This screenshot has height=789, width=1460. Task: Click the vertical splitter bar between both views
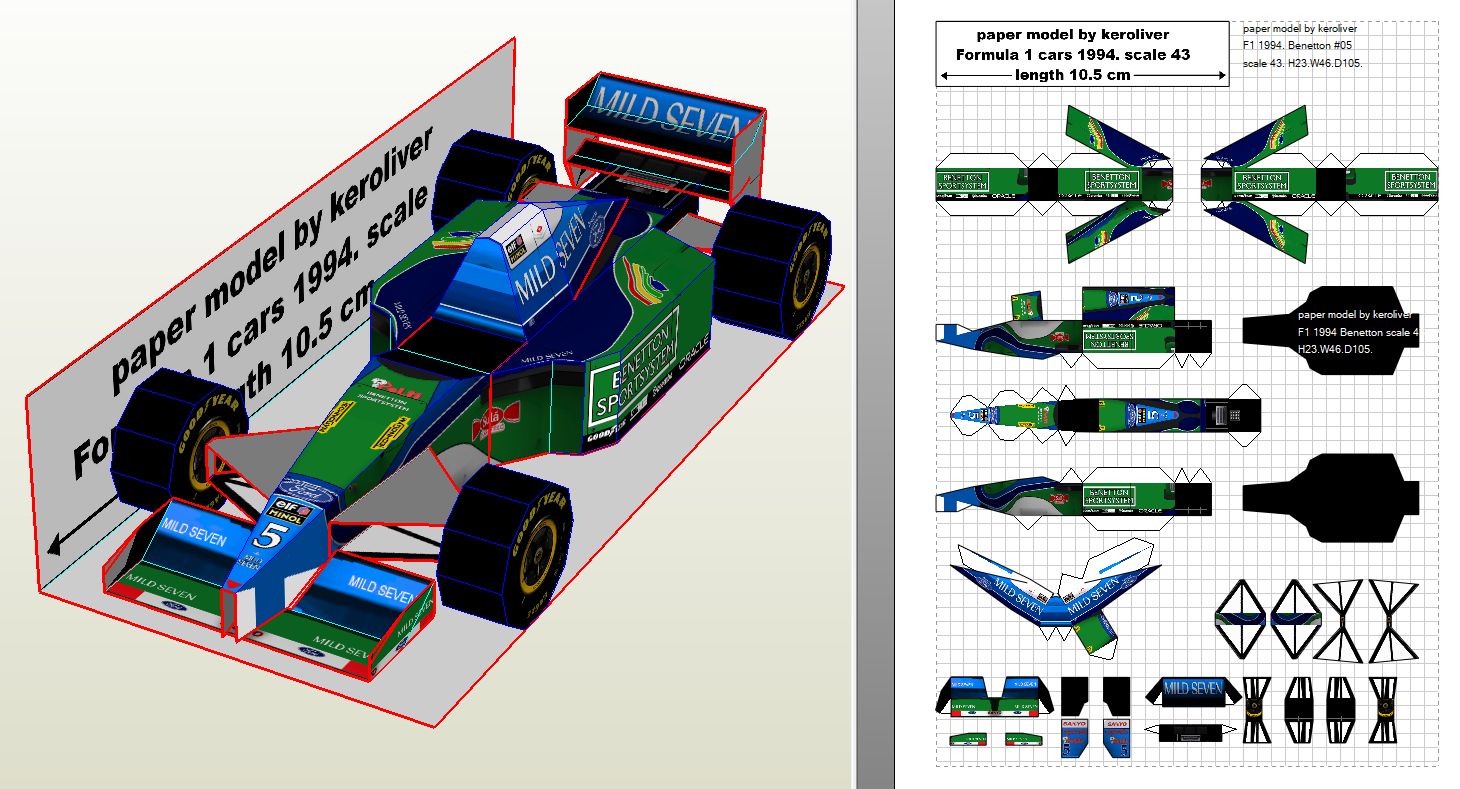pos(875,394)
